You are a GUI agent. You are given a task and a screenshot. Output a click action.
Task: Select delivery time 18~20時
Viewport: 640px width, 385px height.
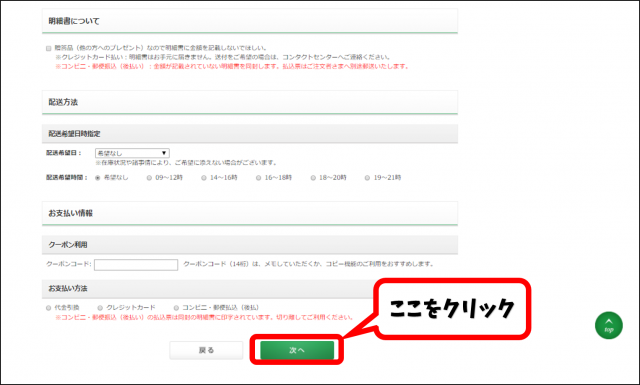point(313,178)
